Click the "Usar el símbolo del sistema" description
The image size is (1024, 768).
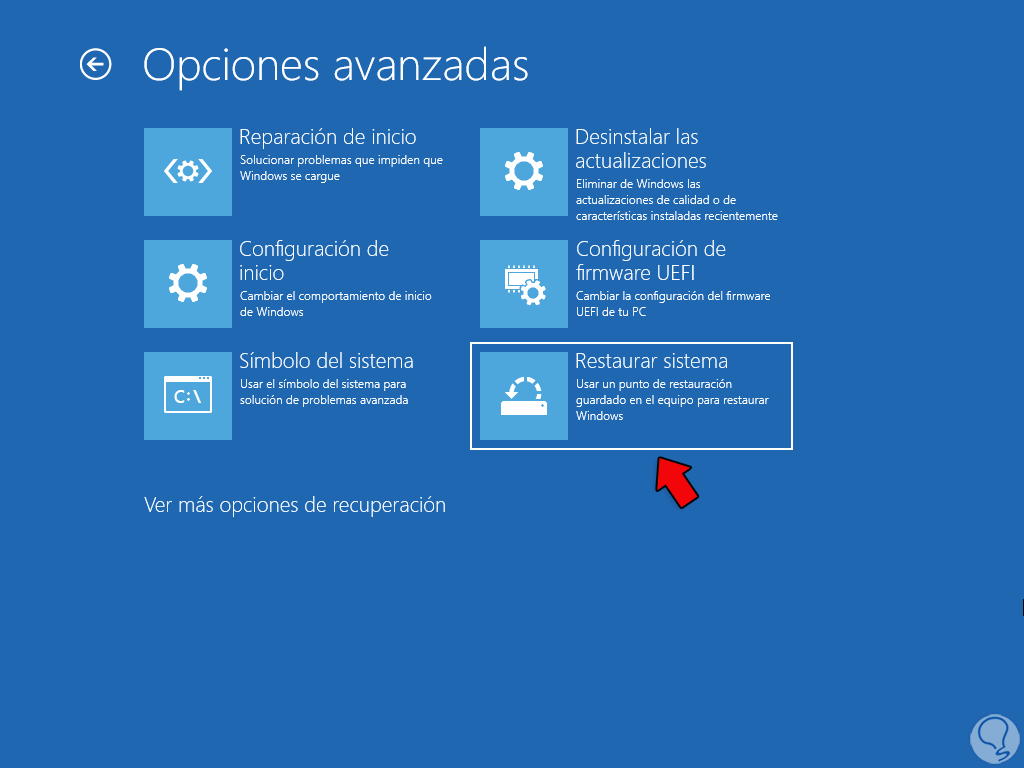[x=324, y=392]
